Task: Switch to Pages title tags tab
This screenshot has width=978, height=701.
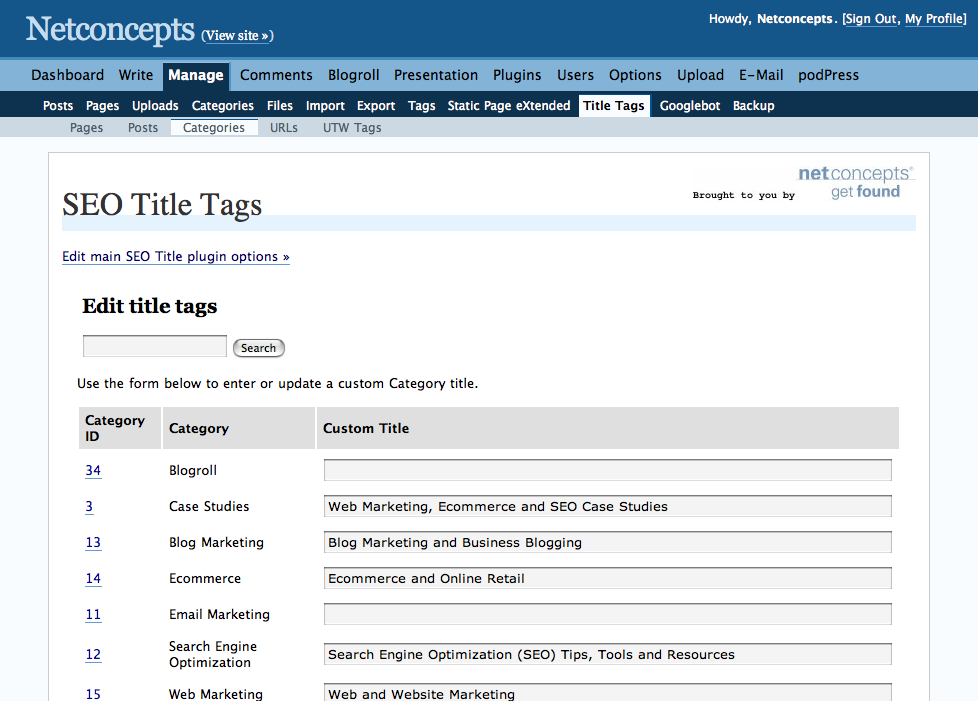Action: pos(87,128)
